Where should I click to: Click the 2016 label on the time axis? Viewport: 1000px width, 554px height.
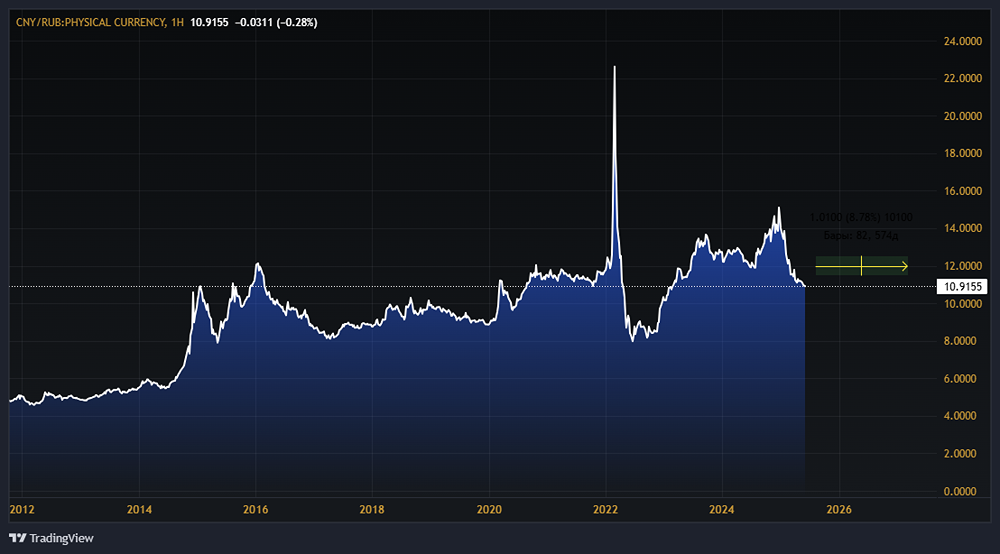[x=256, y=509]
